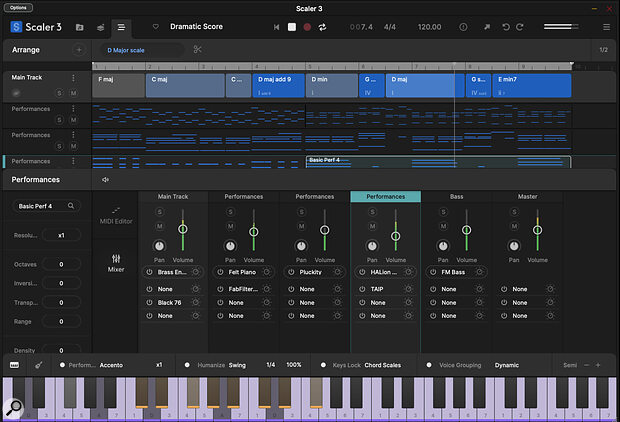Open the MIDI Editor view

click(x=116, y=216)
